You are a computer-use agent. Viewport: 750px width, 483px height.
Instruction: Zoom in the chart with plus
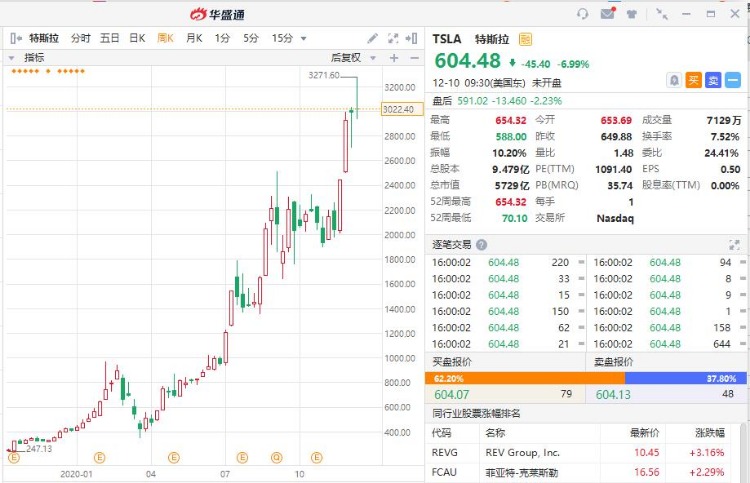tap(394, 58)
